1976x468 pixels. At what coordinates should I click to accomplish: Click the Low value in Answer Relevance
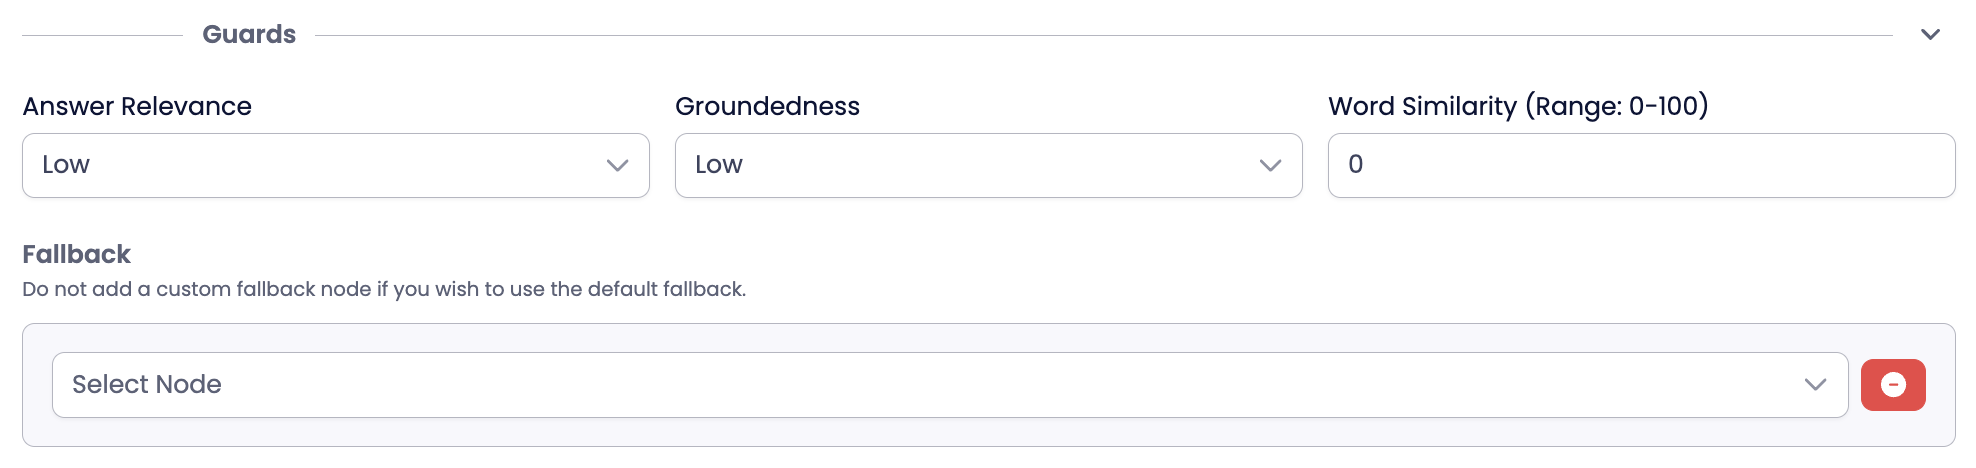pos(66,165)
